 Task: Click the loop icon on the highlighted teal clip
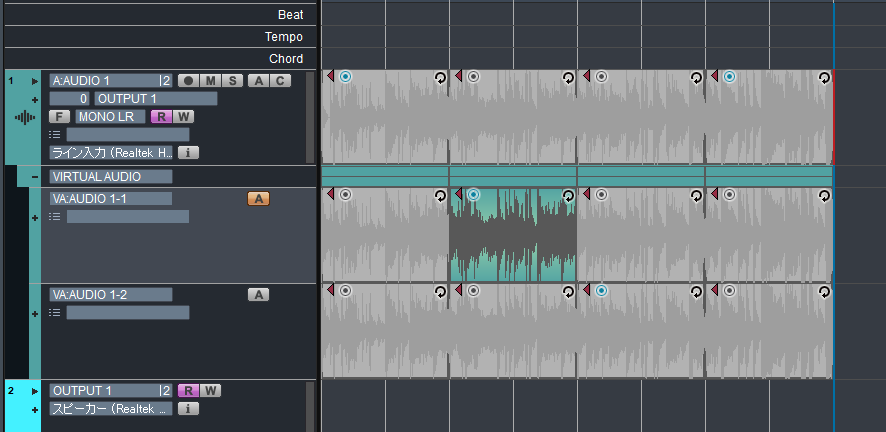[568, 196]
